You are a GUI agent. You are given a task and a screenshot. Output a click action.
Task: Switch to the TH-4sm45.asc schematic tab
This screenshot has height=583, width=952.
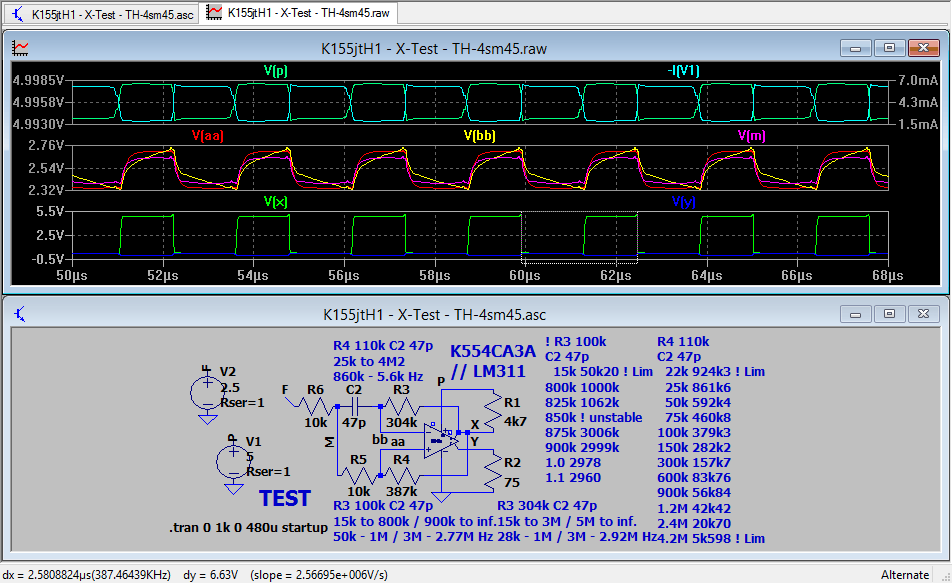pyautogui.click(x=103, y=13)
